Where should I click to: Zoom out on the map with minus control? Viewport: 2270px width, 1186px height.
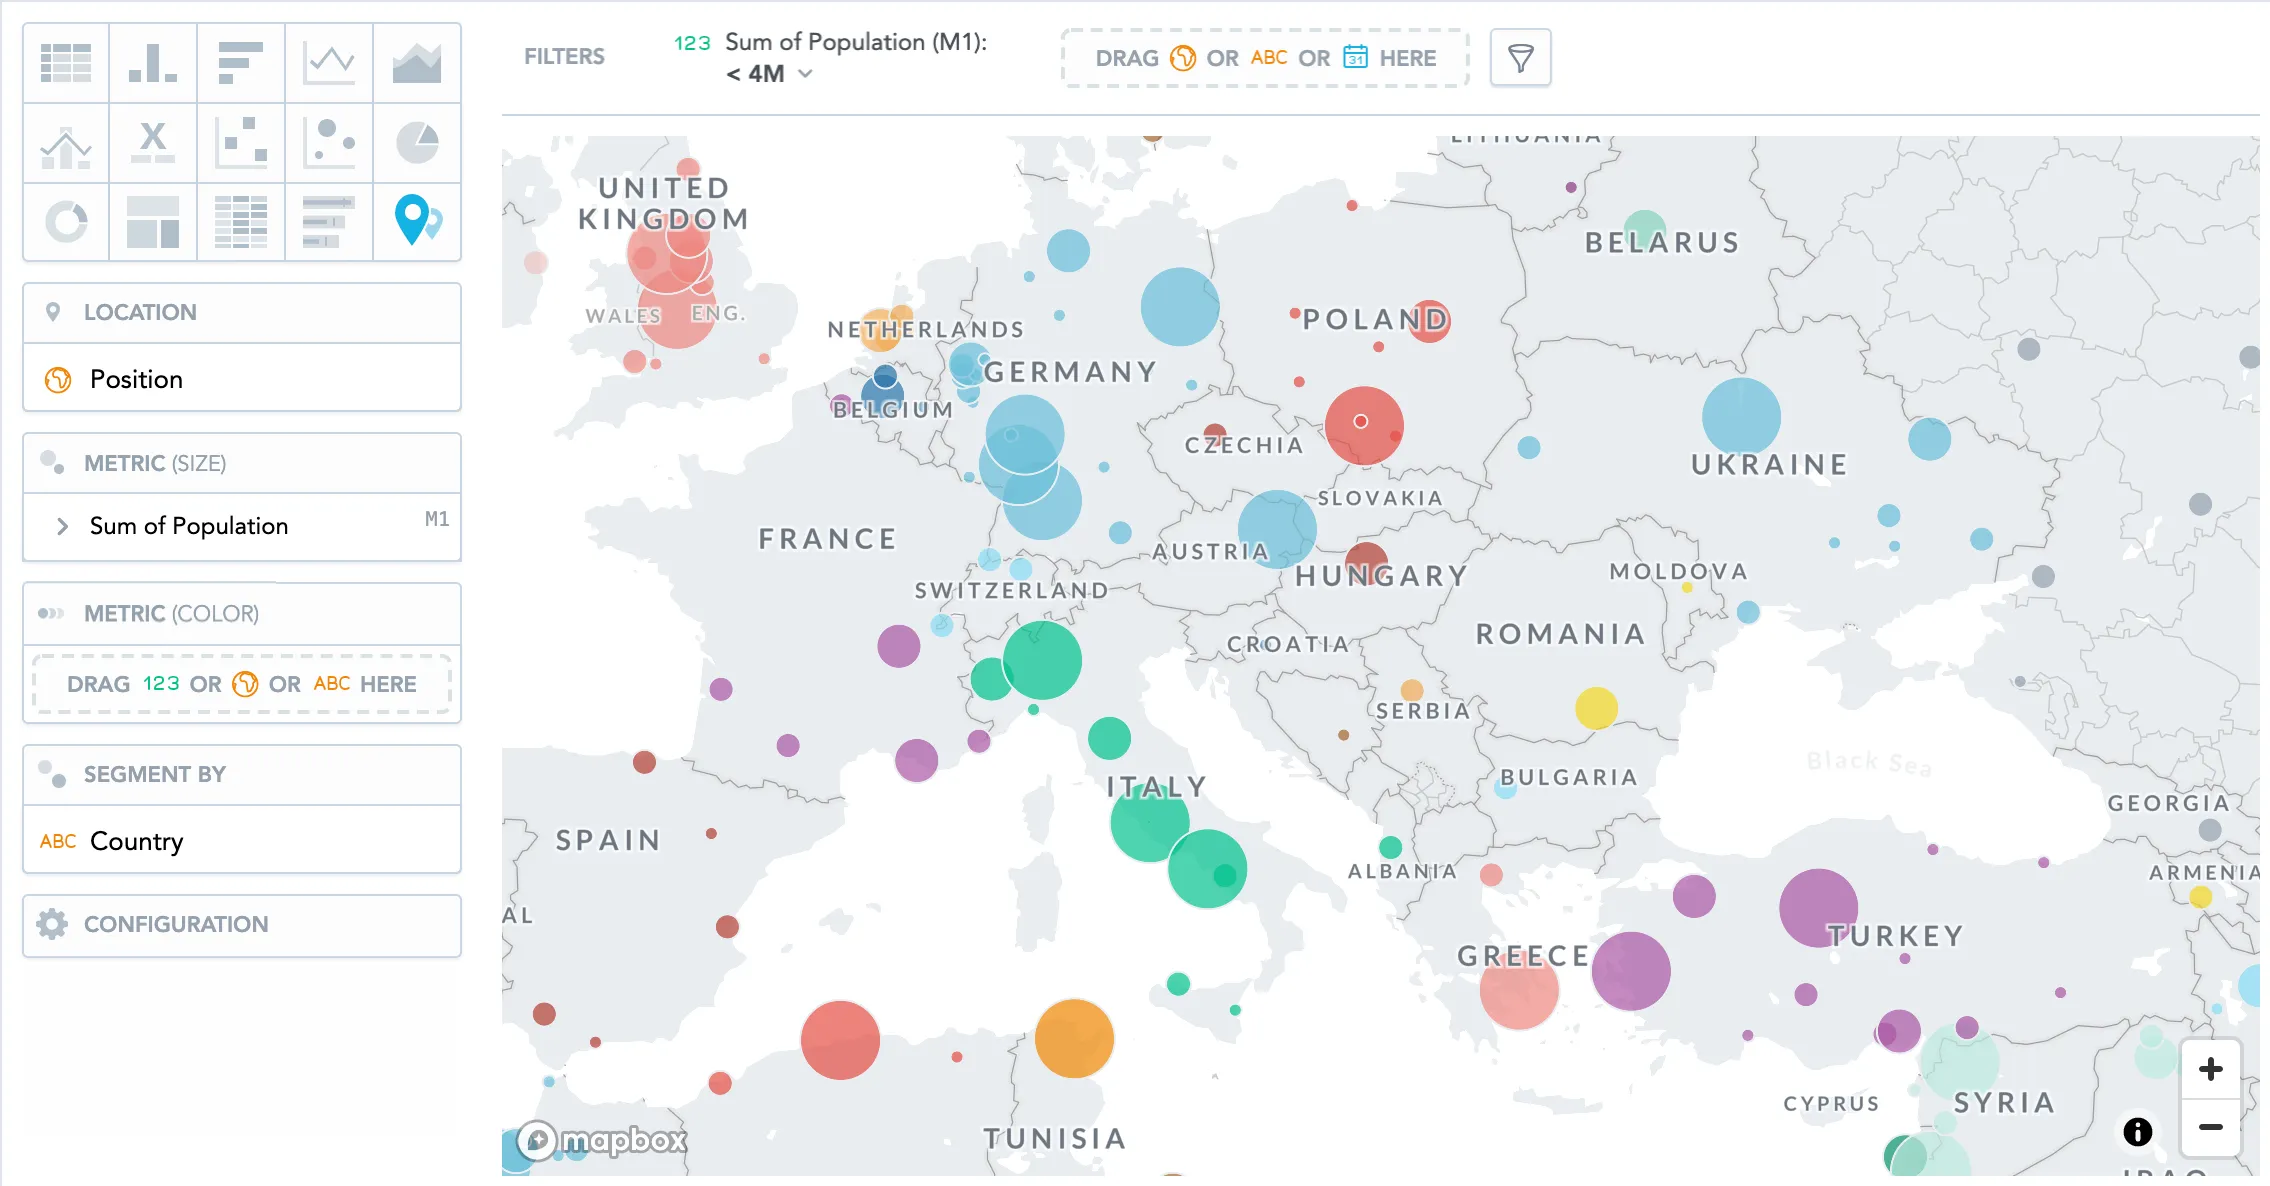click(2210, 1126)
